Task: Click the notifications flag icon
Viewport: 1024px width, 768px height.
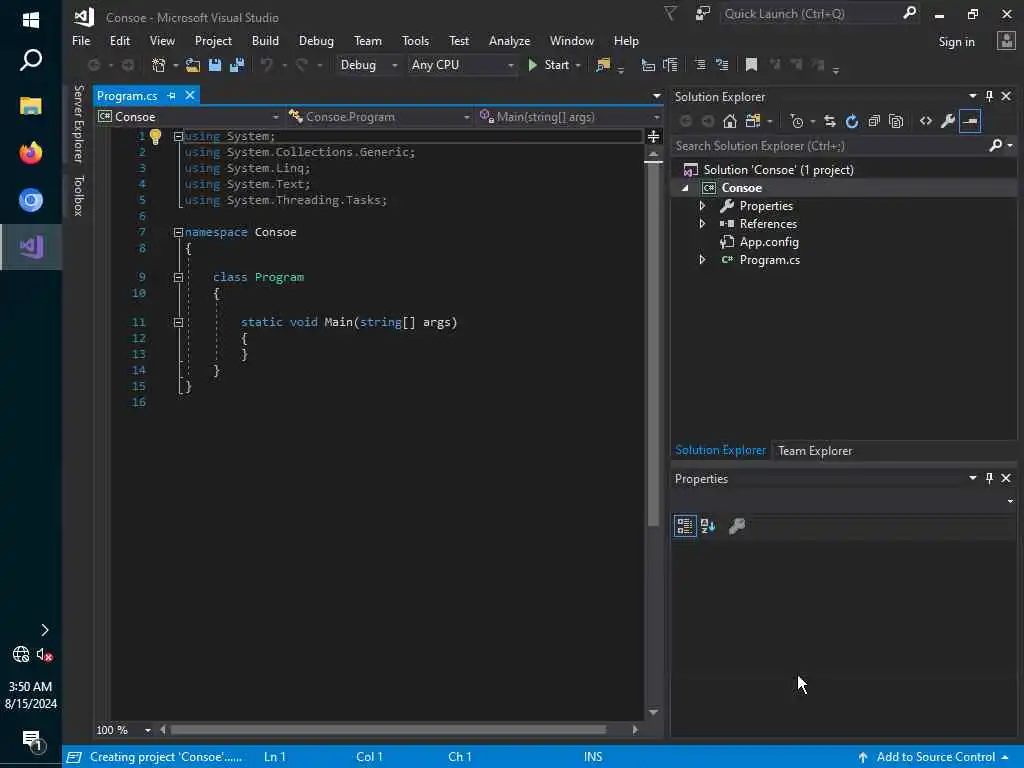Action: coord(671,14)
